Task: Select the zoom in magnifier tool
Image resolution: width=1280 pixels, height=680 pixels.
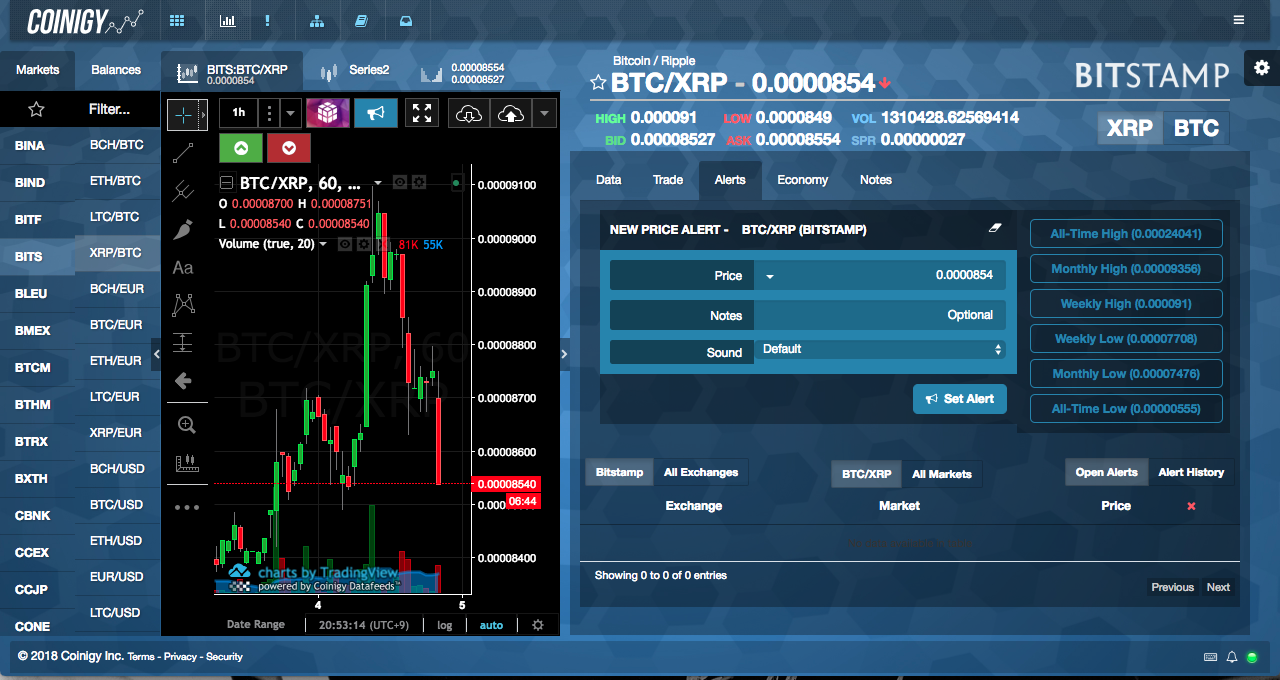Action: tap(186, 425)
